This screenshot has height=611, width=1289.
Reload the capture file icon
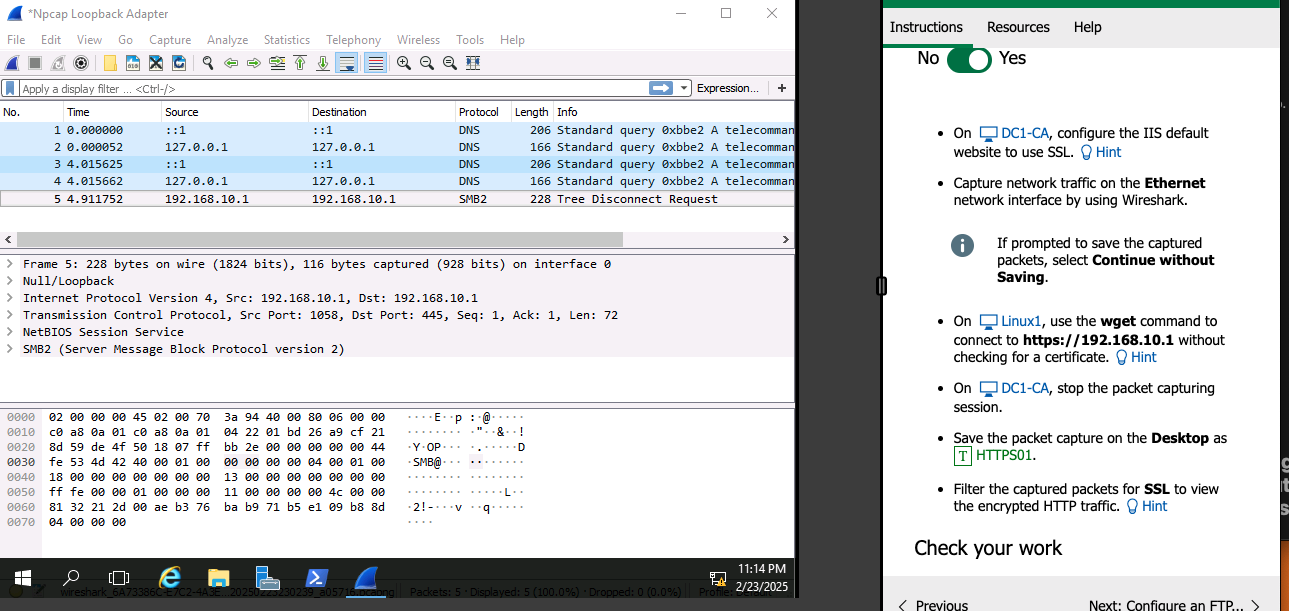tap(179, 63)
